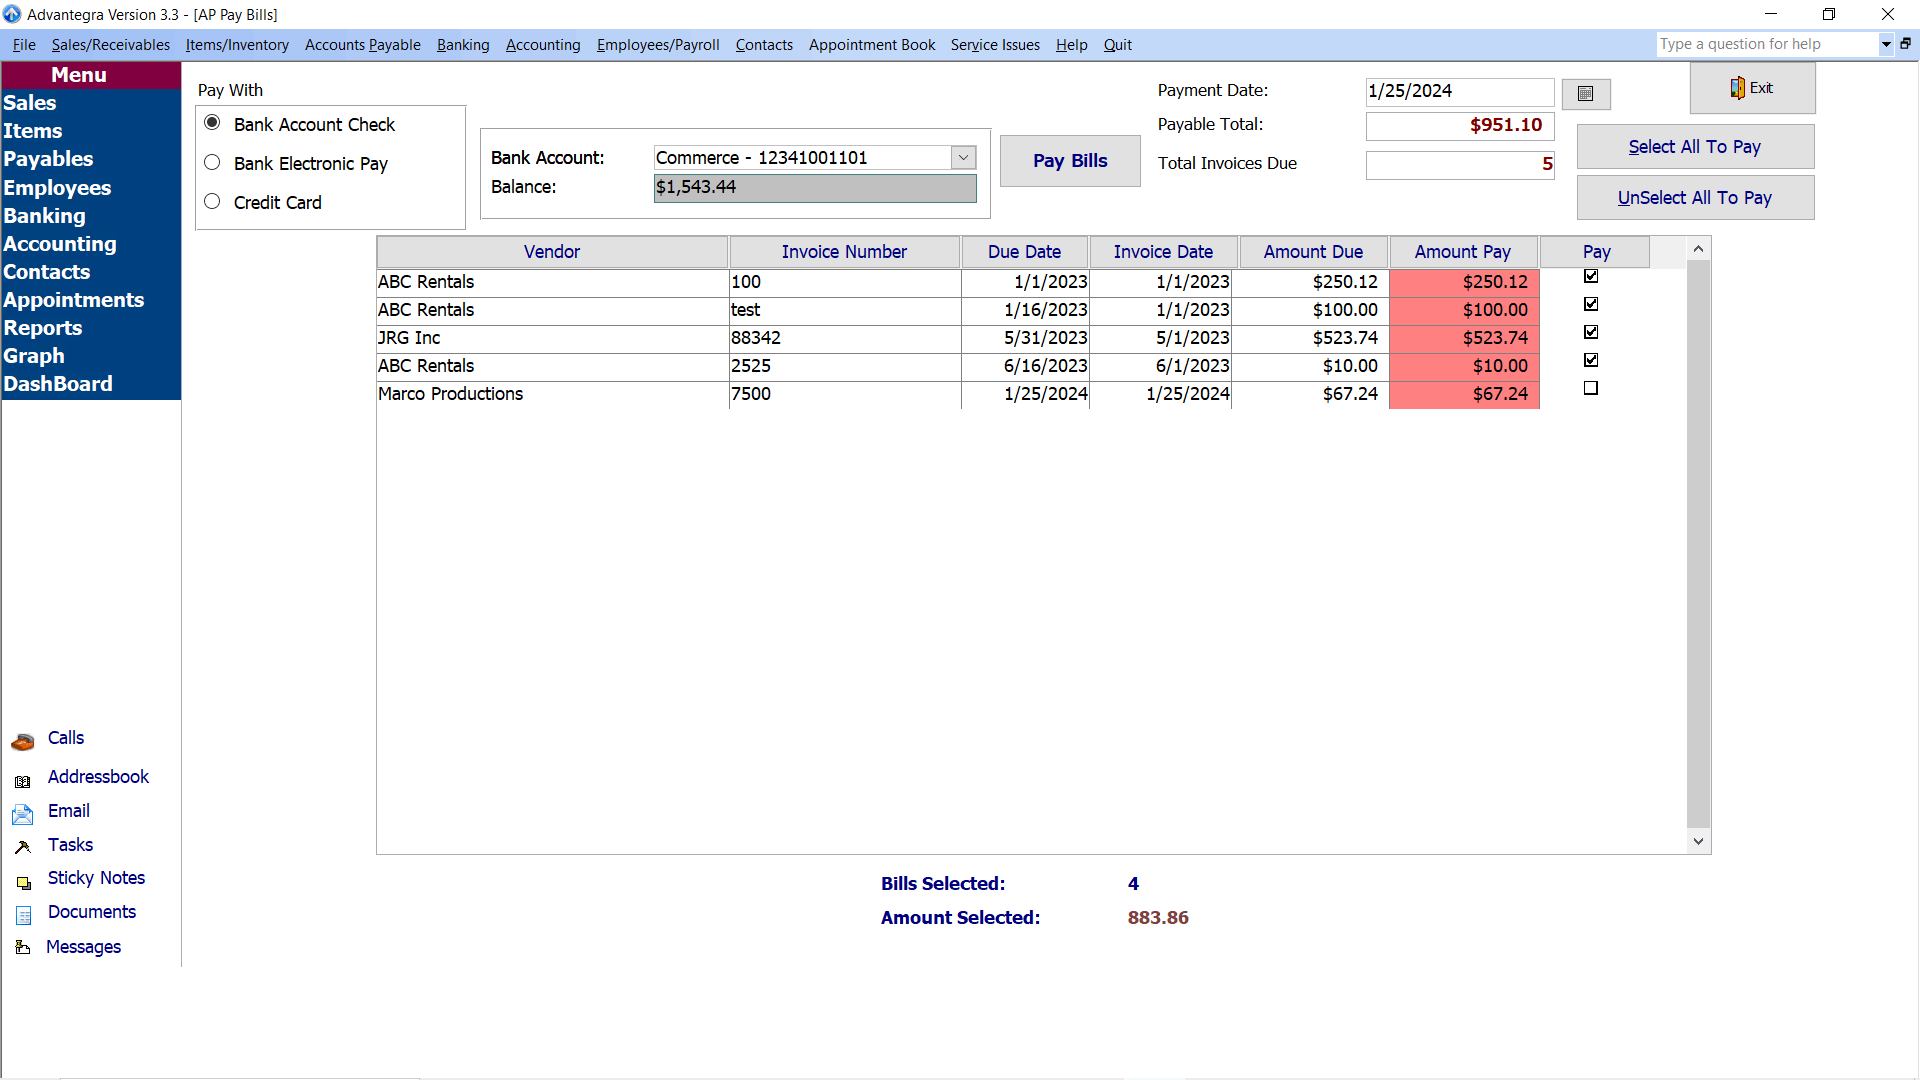1920x1080 pixels.
Task: Click the invoice list scrollbar track
Action: tap(1698, 545)
